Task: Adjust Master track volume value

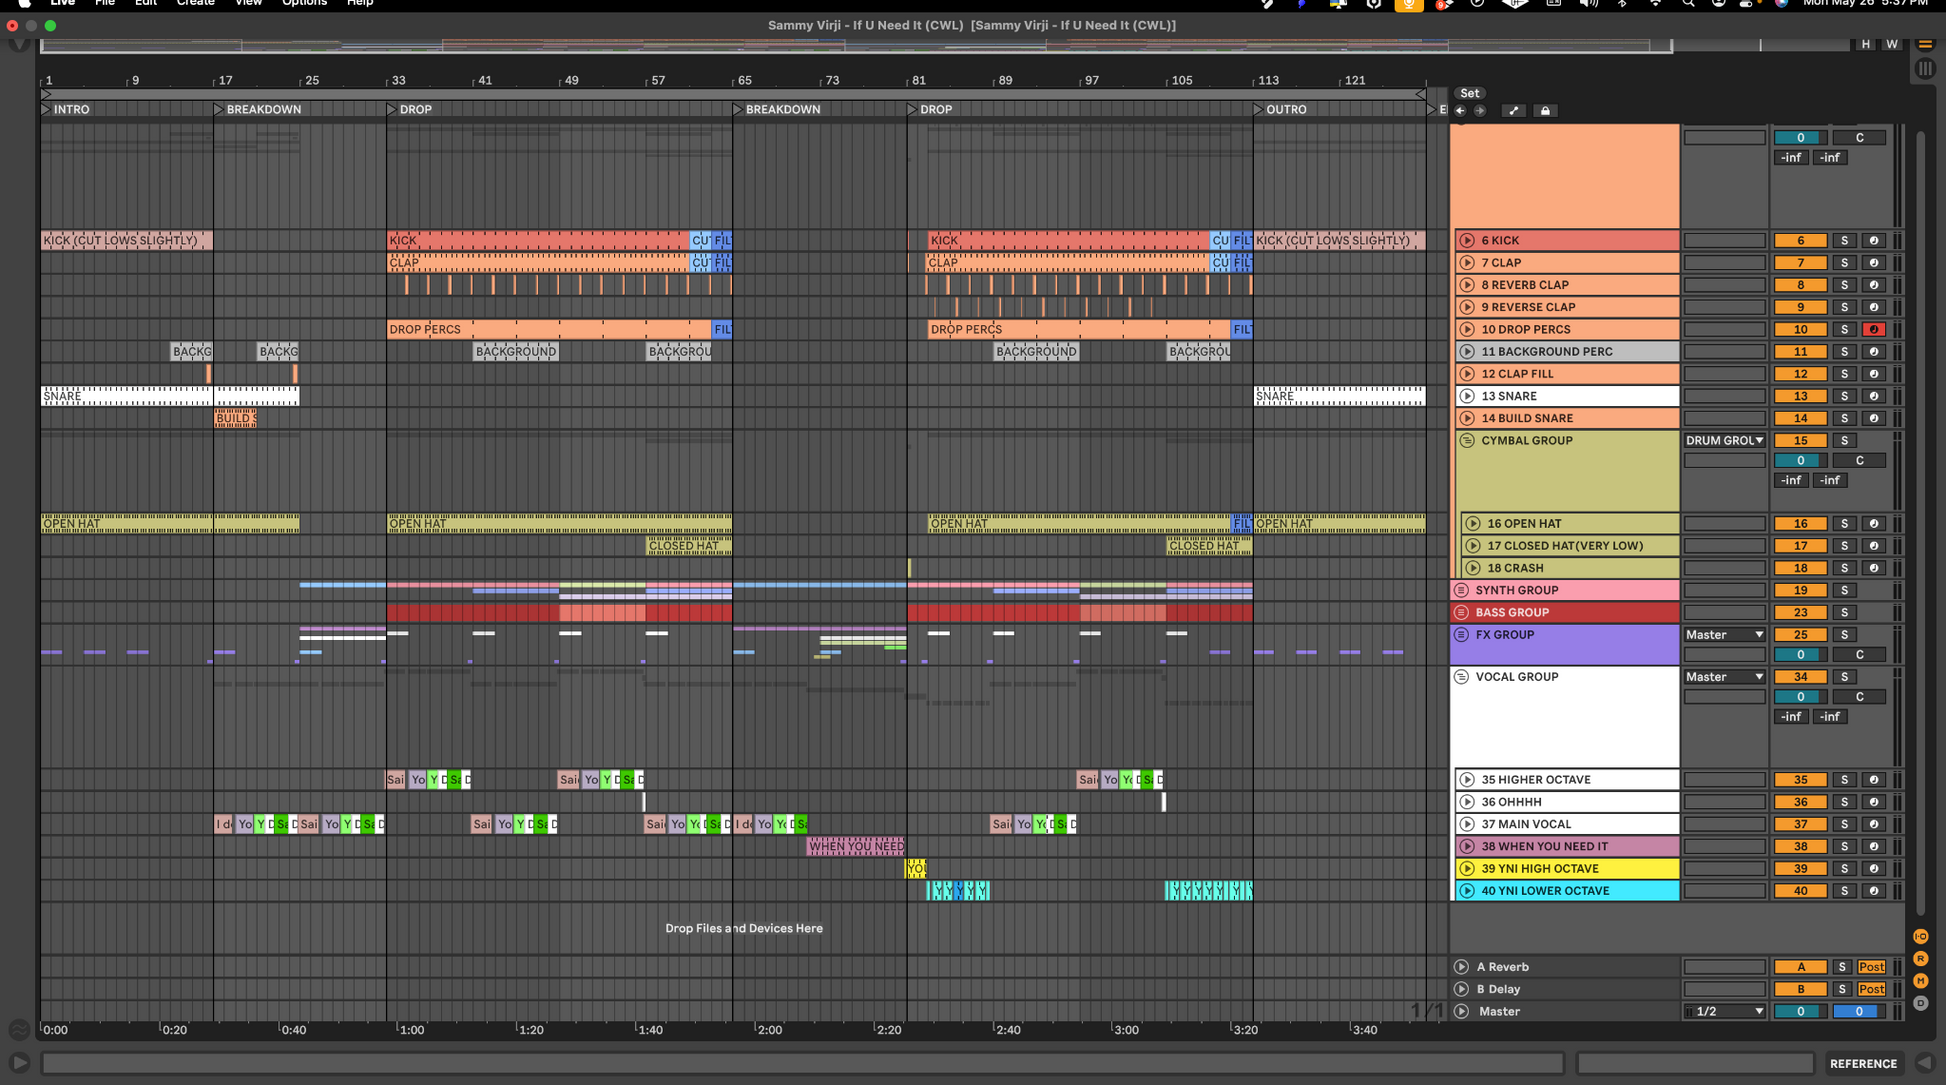Action: point(1800,1011)
